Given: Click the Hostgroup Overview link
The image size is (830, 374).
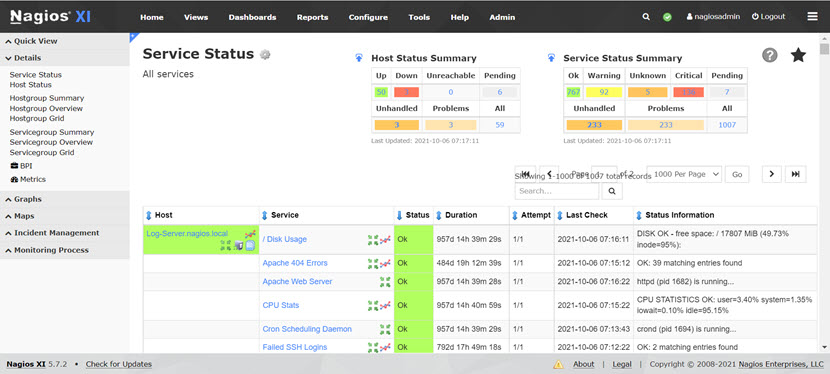Looking at the screenshot, I should point(46,108).
